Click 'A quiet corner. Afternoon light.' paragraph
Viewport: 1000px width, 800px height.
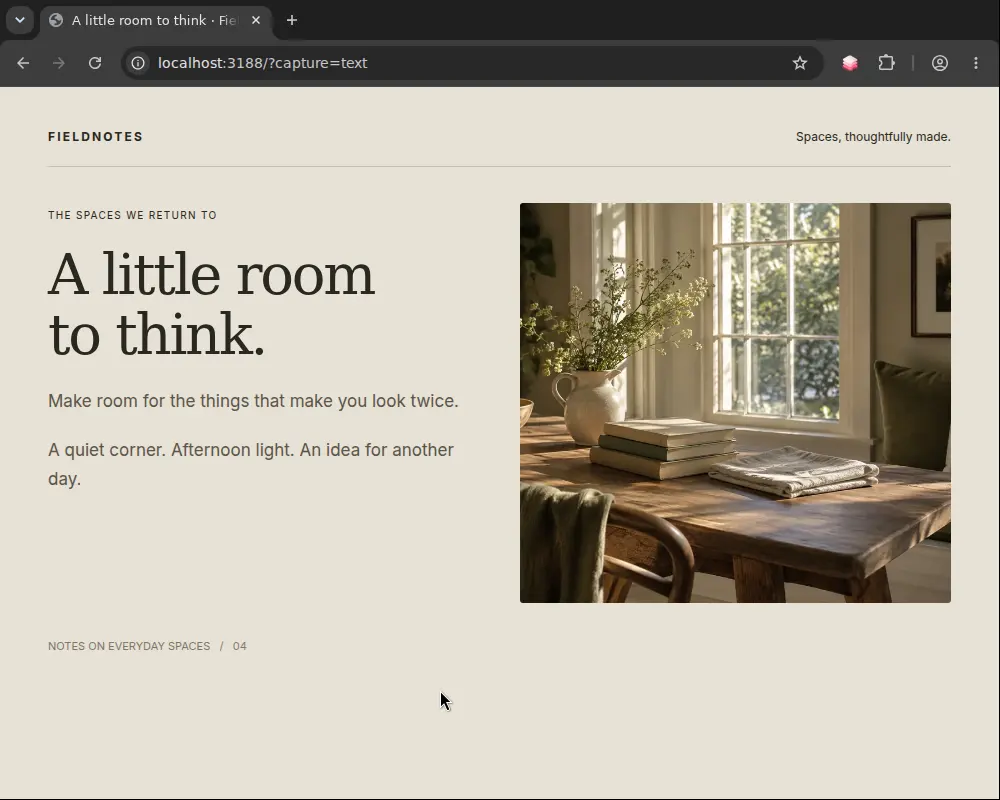click(251, 464)
